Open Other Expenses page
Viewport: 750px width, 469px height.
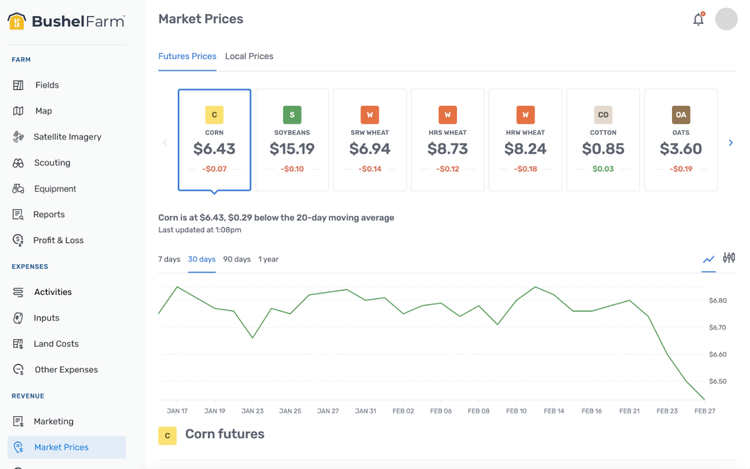66,370
